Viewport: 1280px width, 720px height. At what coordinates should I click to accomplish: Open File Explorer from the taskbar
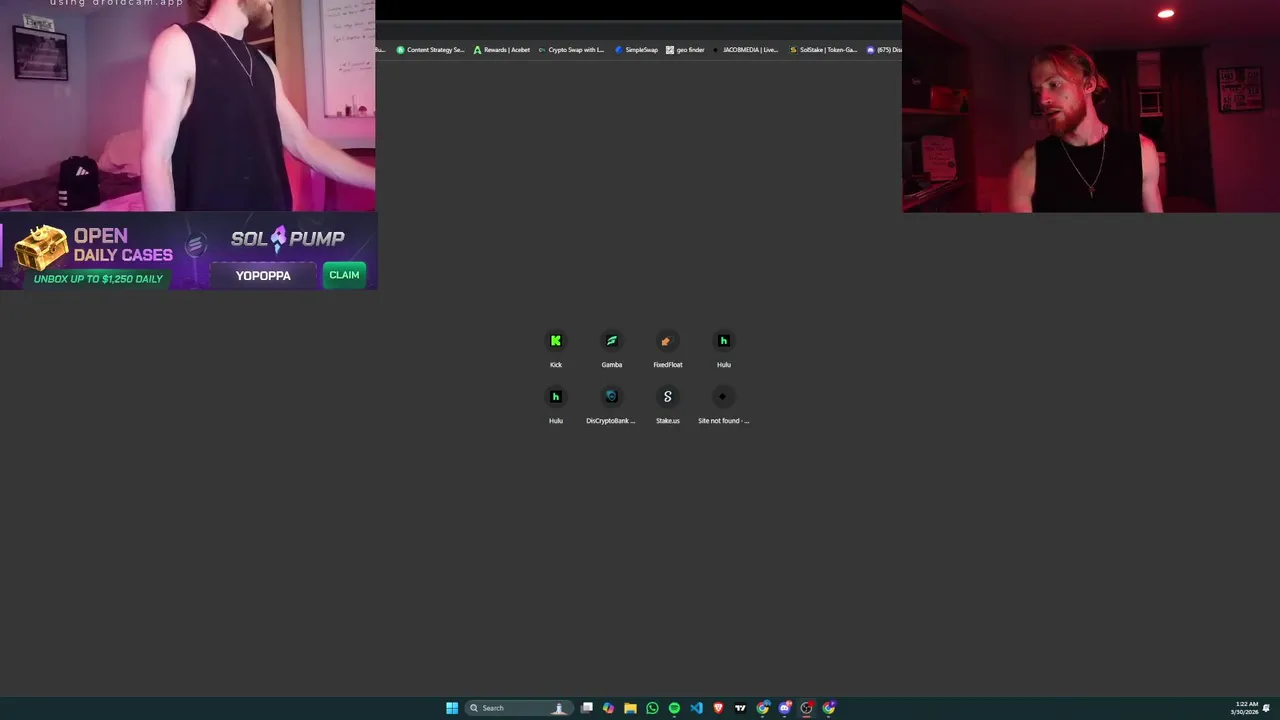[630, 708]
